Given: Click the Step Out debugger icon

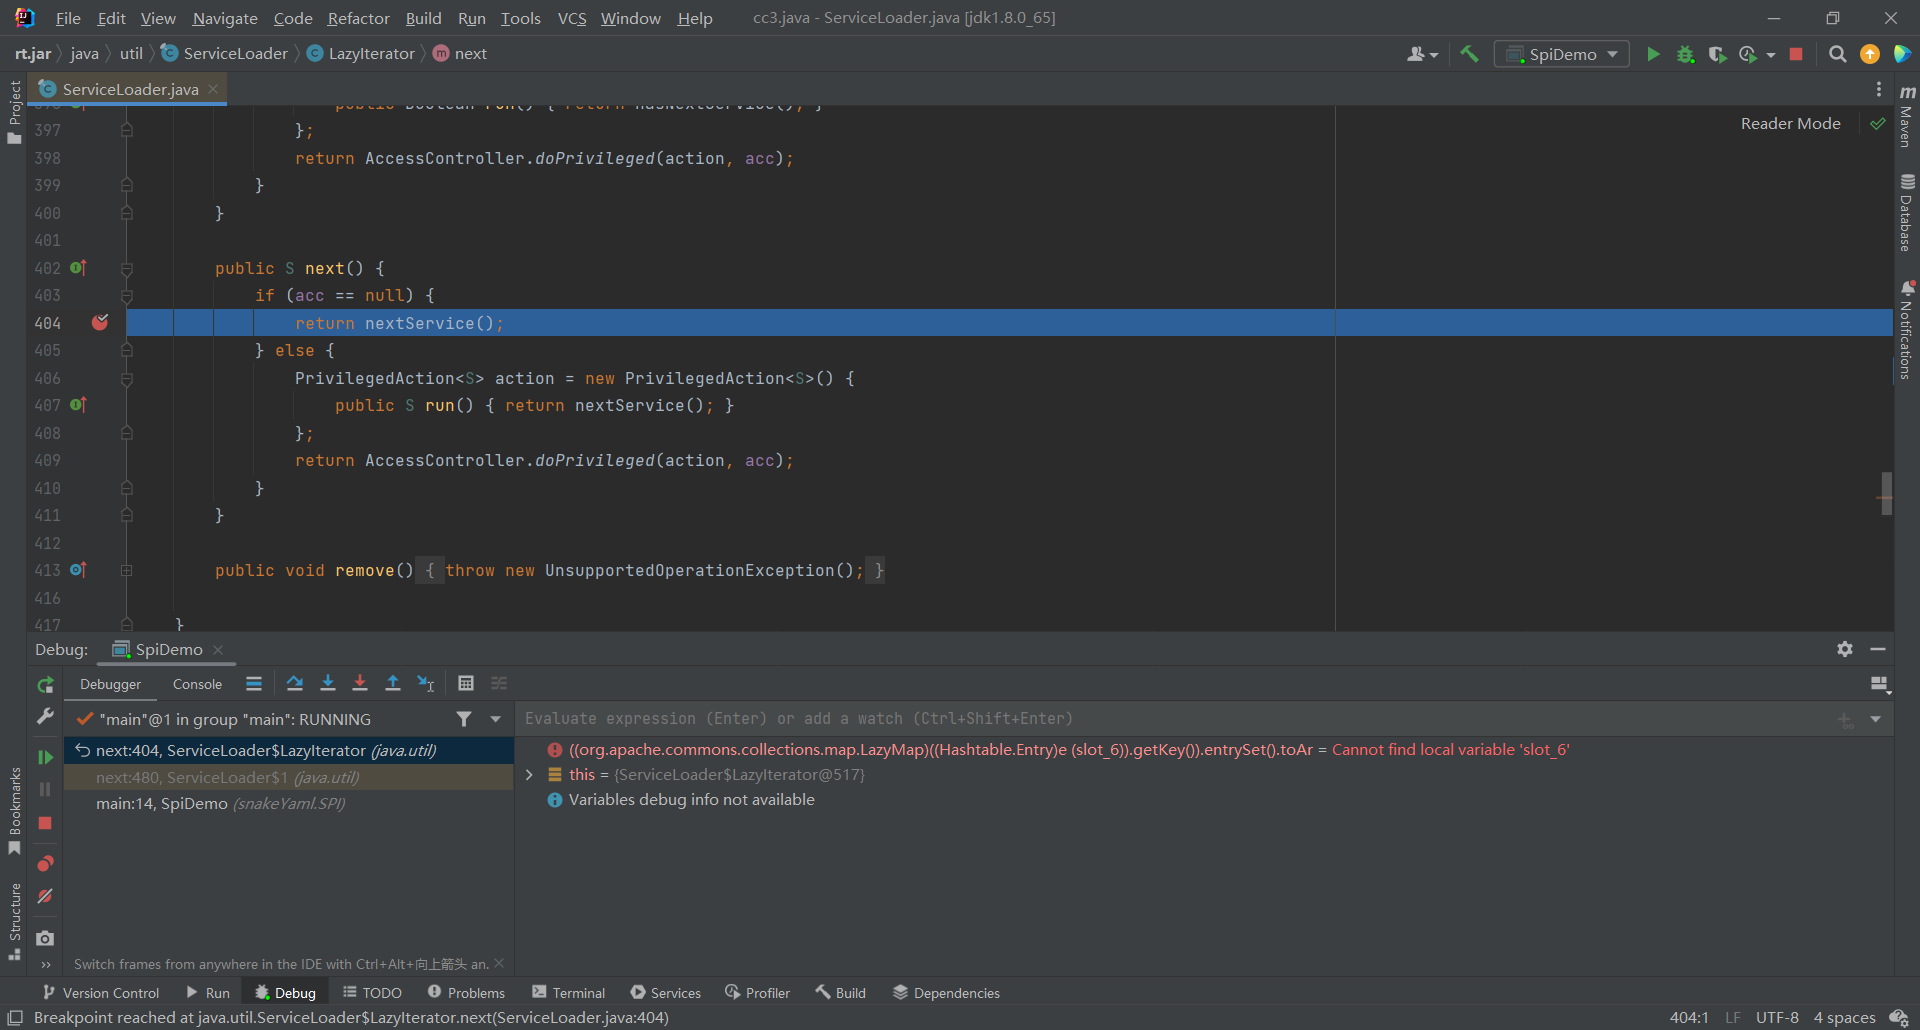Looking at the screenshot, I should tap(393, 683).
